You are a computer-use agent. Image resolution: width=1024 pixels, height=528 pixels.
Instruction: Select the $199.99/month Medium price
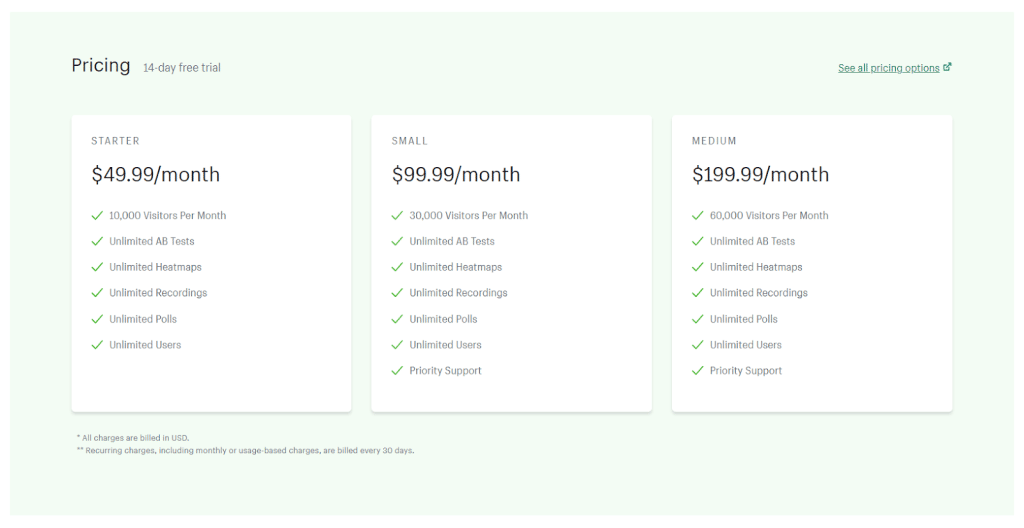click(x=760, y=174)
